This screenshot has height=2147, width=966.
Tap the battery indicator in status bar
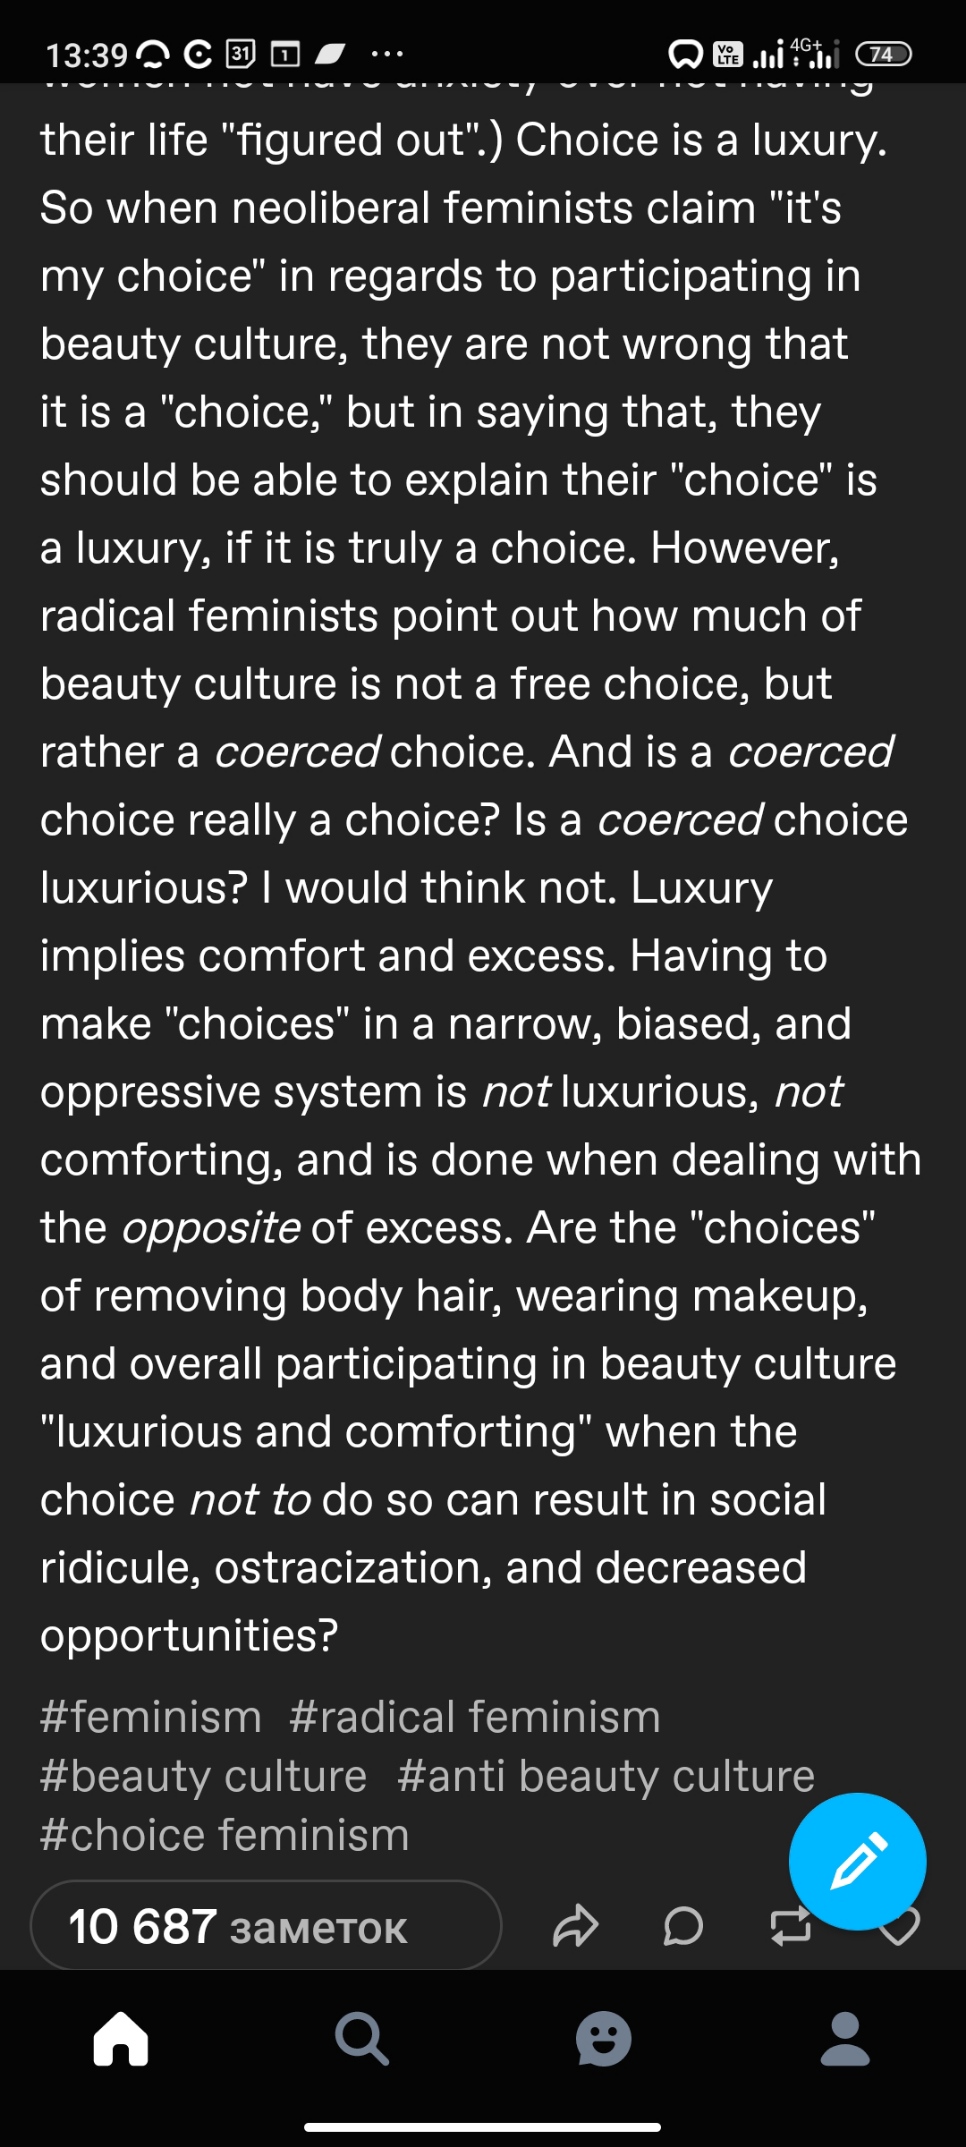[883, 54]
